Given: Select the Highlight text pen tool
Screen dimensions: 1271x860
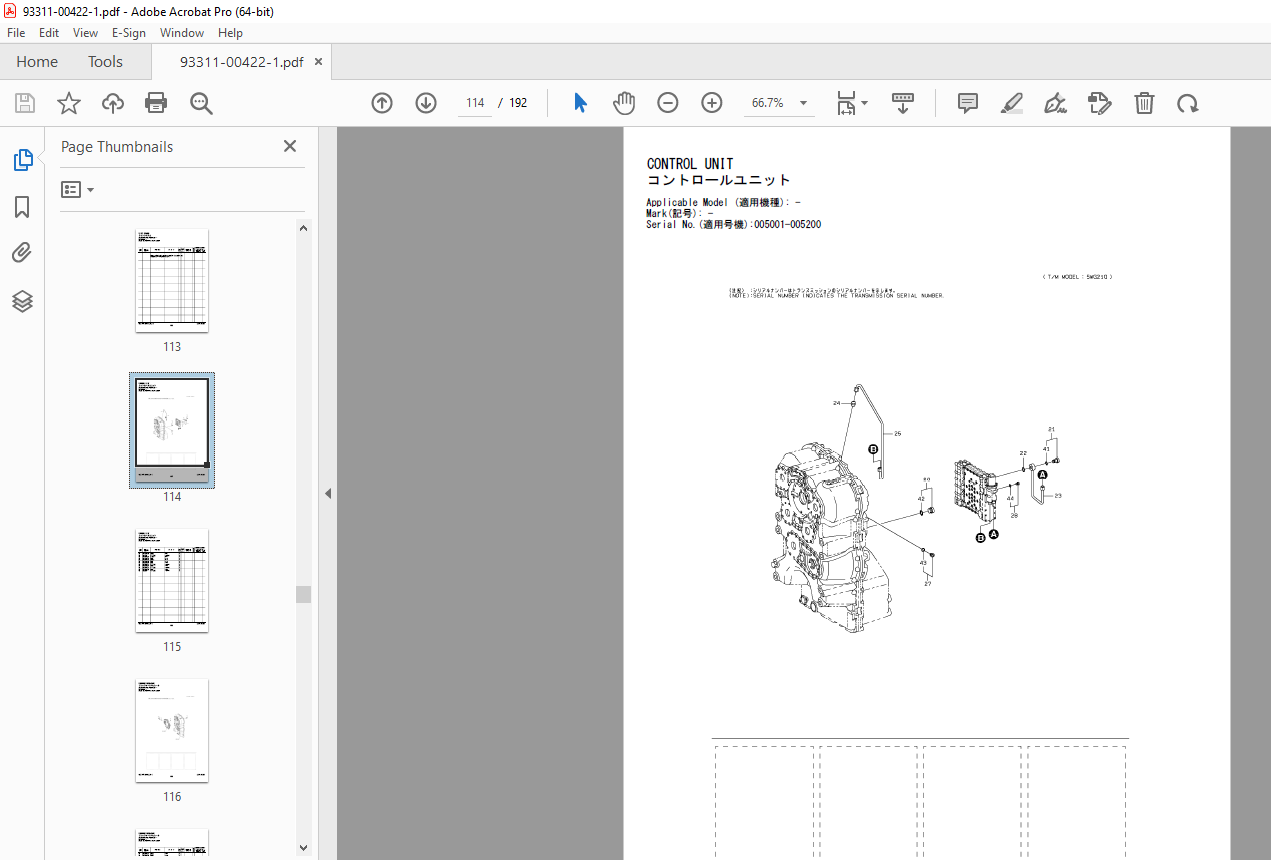Looking at the screenshot, I should pos(1012,103).
